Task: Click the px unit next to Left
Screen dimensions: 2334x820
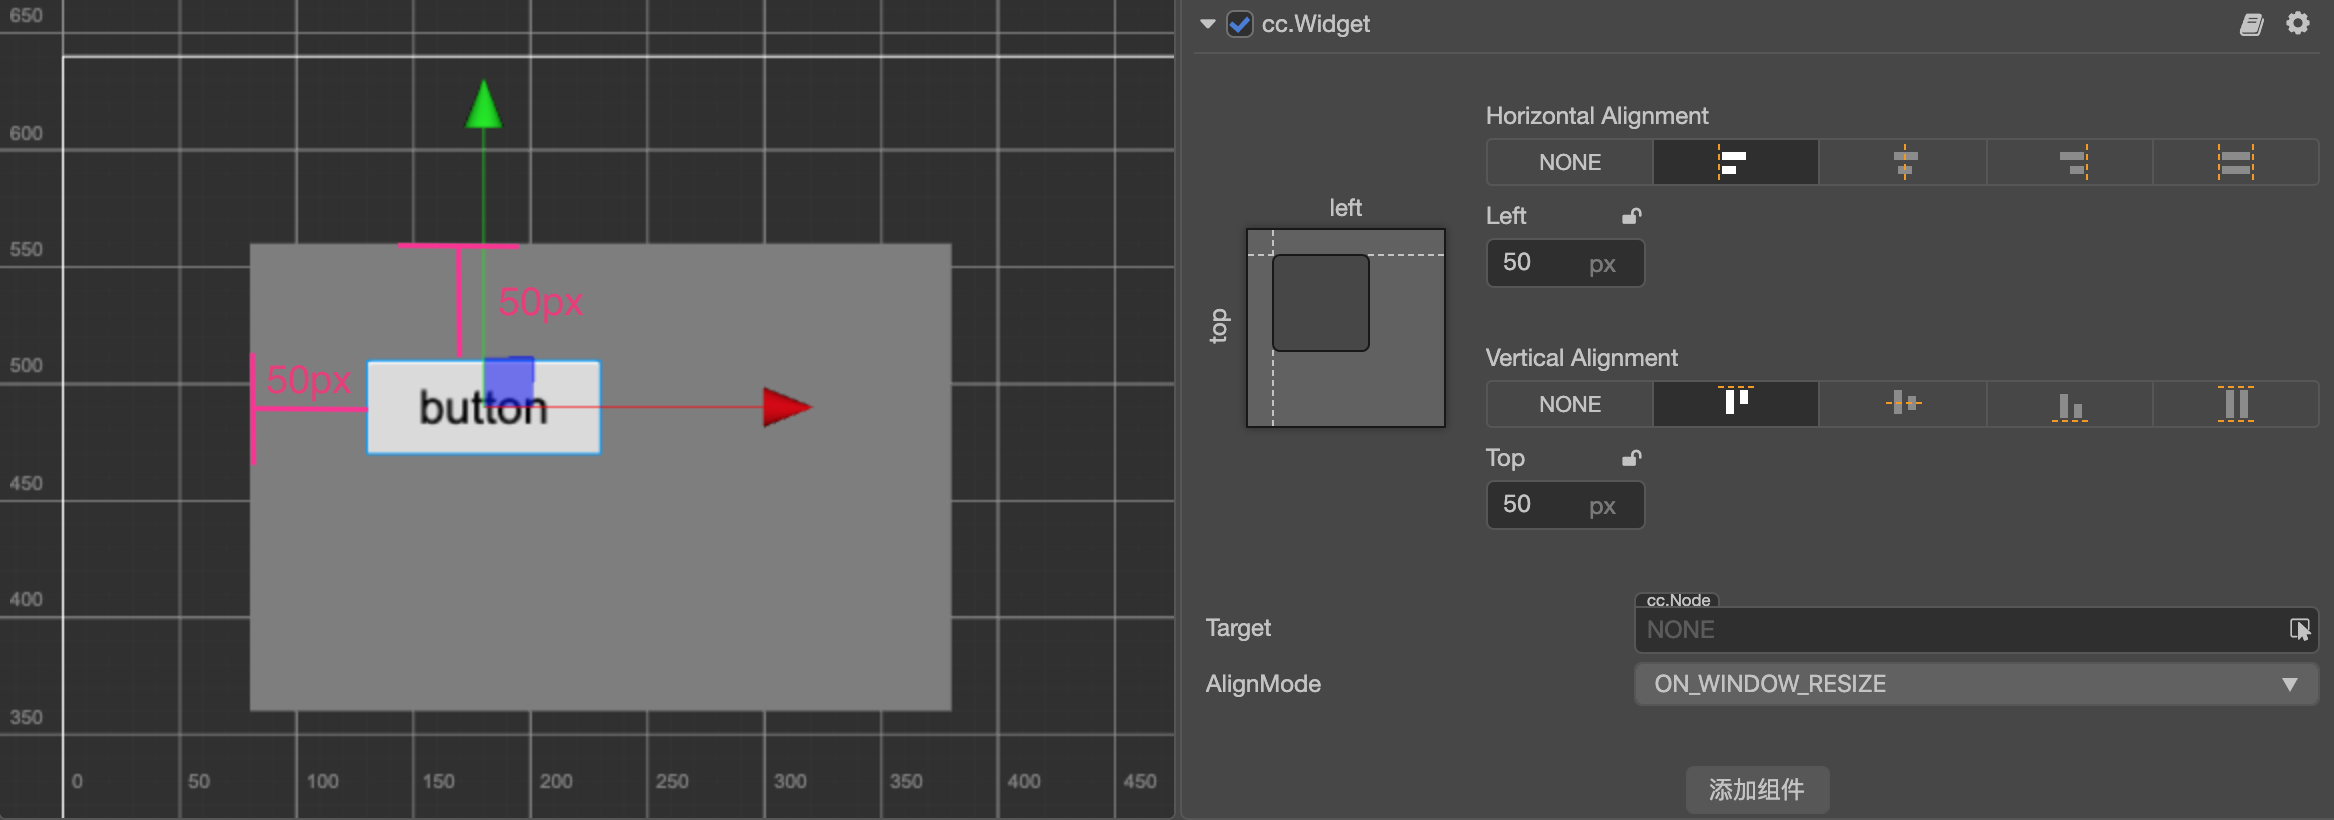Action: coord(1602,264)
